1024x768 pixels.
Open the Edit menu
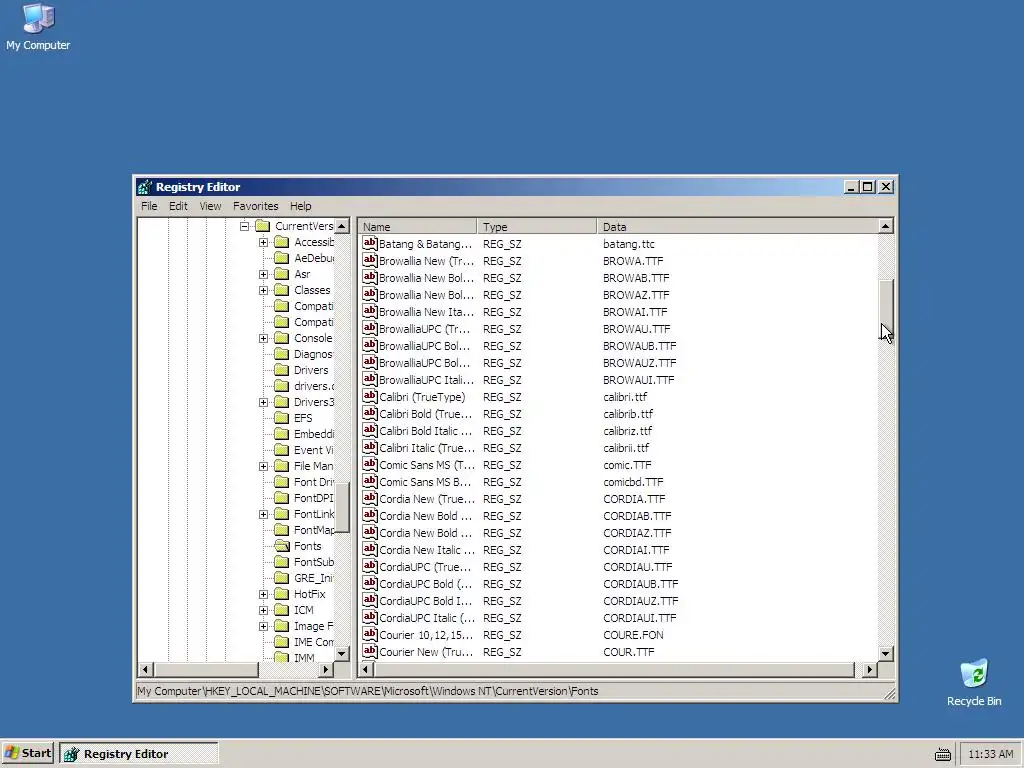(x=178, y=206)
